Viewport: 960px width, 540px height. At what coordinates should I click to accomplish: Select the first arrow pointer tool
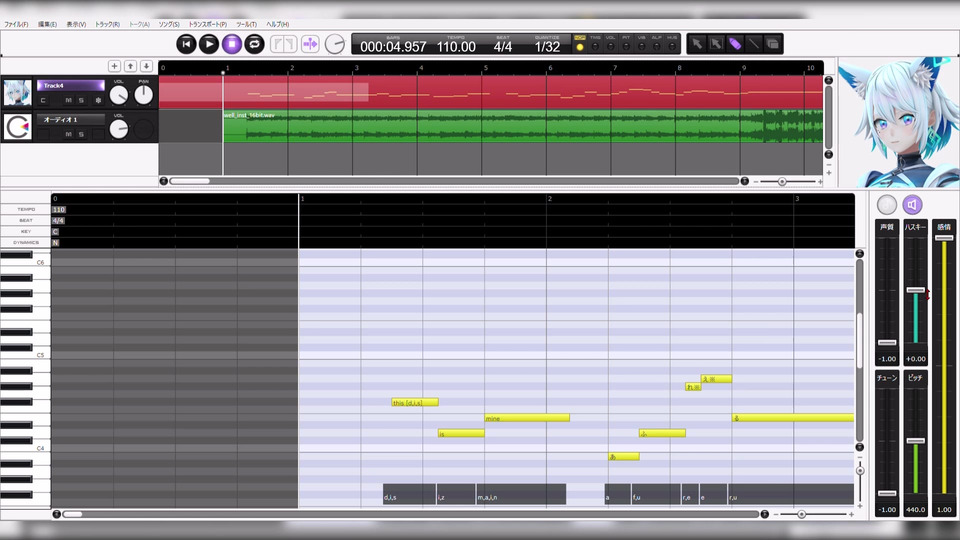(x=697, y=43)
